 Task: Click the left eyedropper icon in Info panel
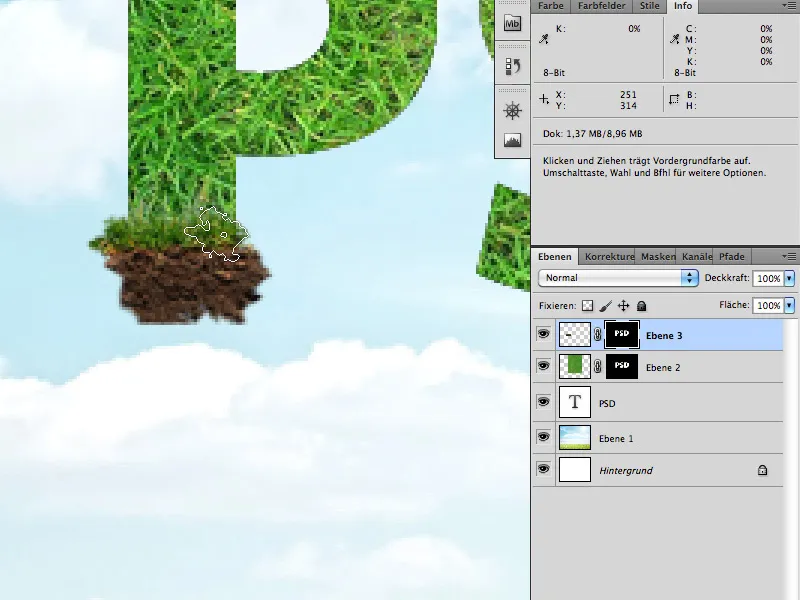[x=544, y=39]
